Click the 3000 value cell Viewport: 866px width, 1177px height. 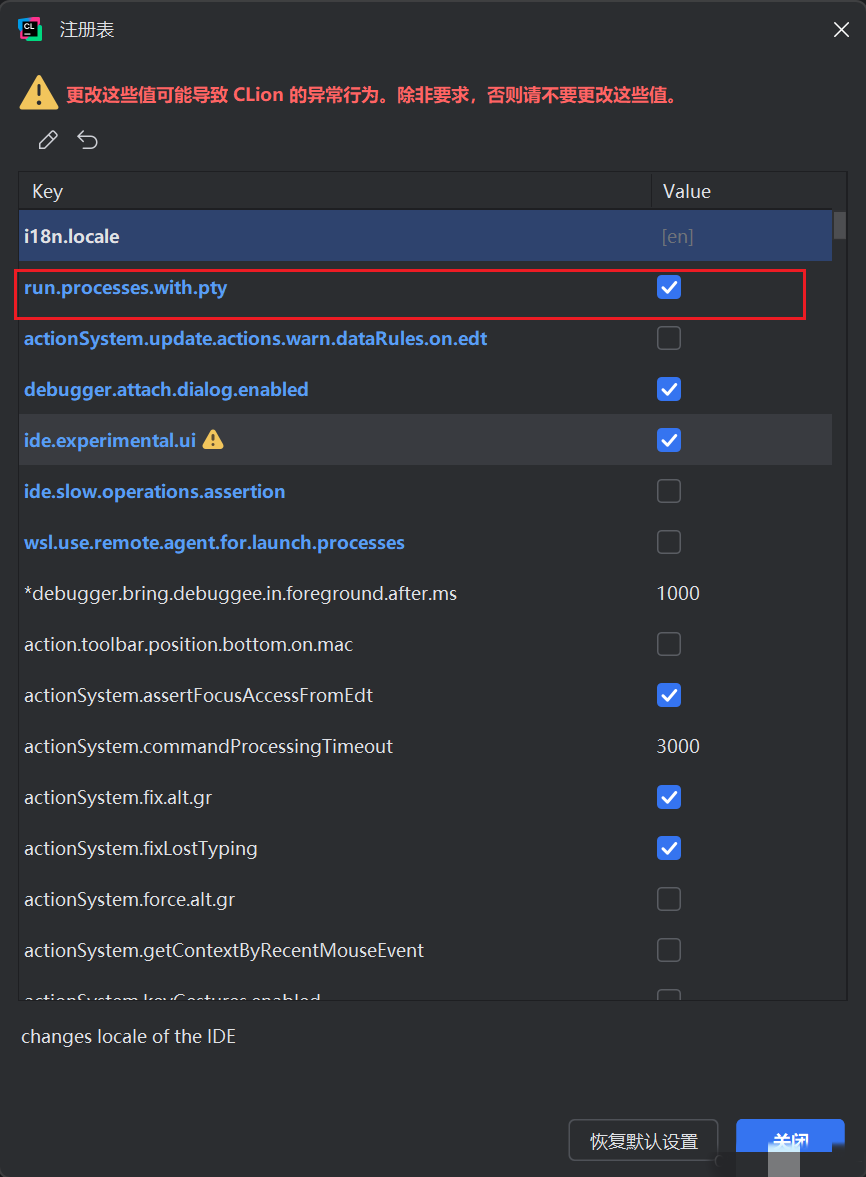678,746
